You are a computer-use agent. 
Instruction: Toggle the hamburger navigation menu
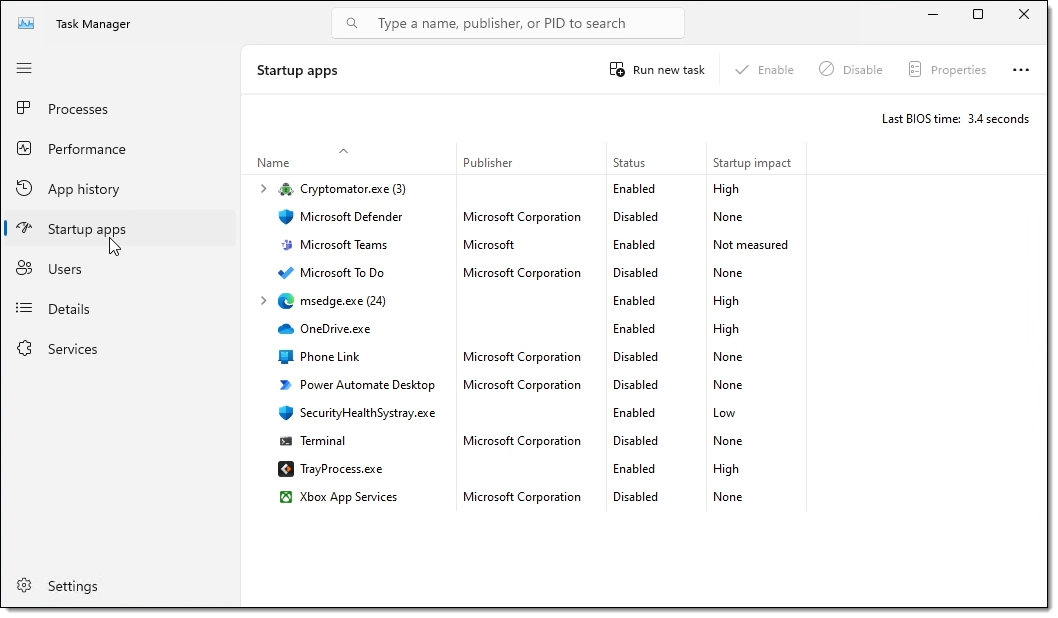click(x=24, y=68)
